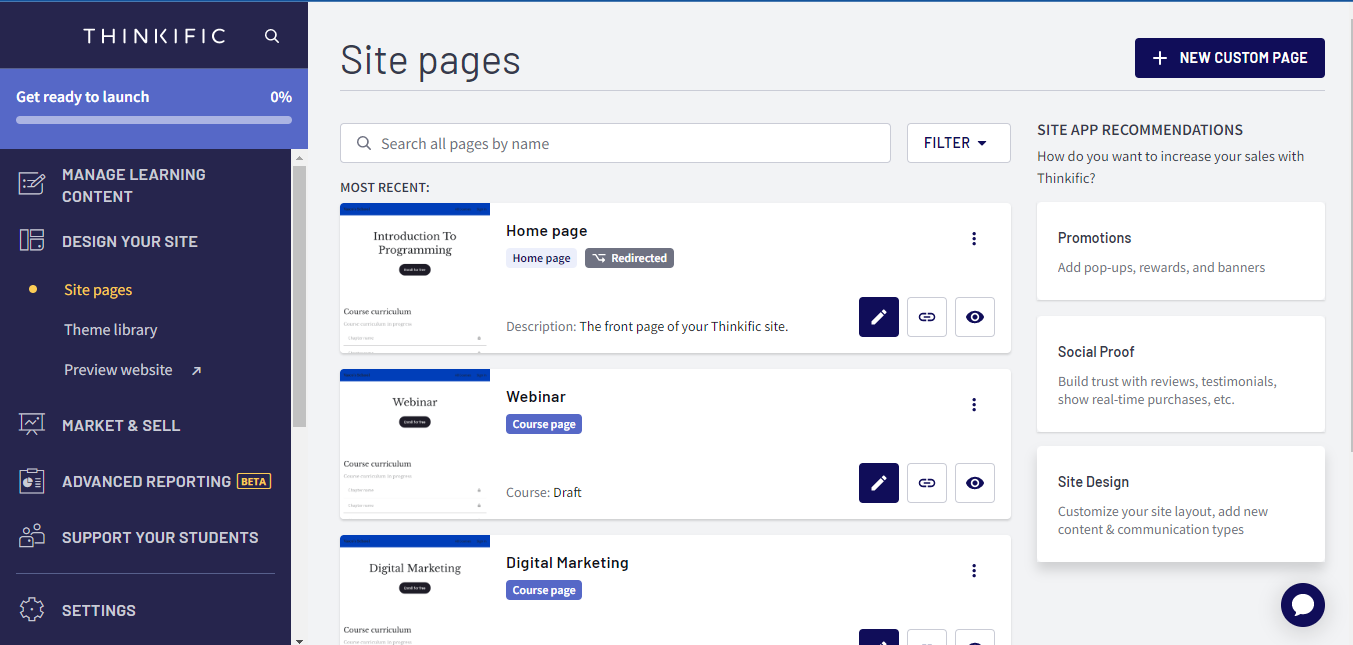Viewport: 1353px width, 645px height.
Task: Click the sidebar scrollbar down arrow
Action: tap(299, 639)
